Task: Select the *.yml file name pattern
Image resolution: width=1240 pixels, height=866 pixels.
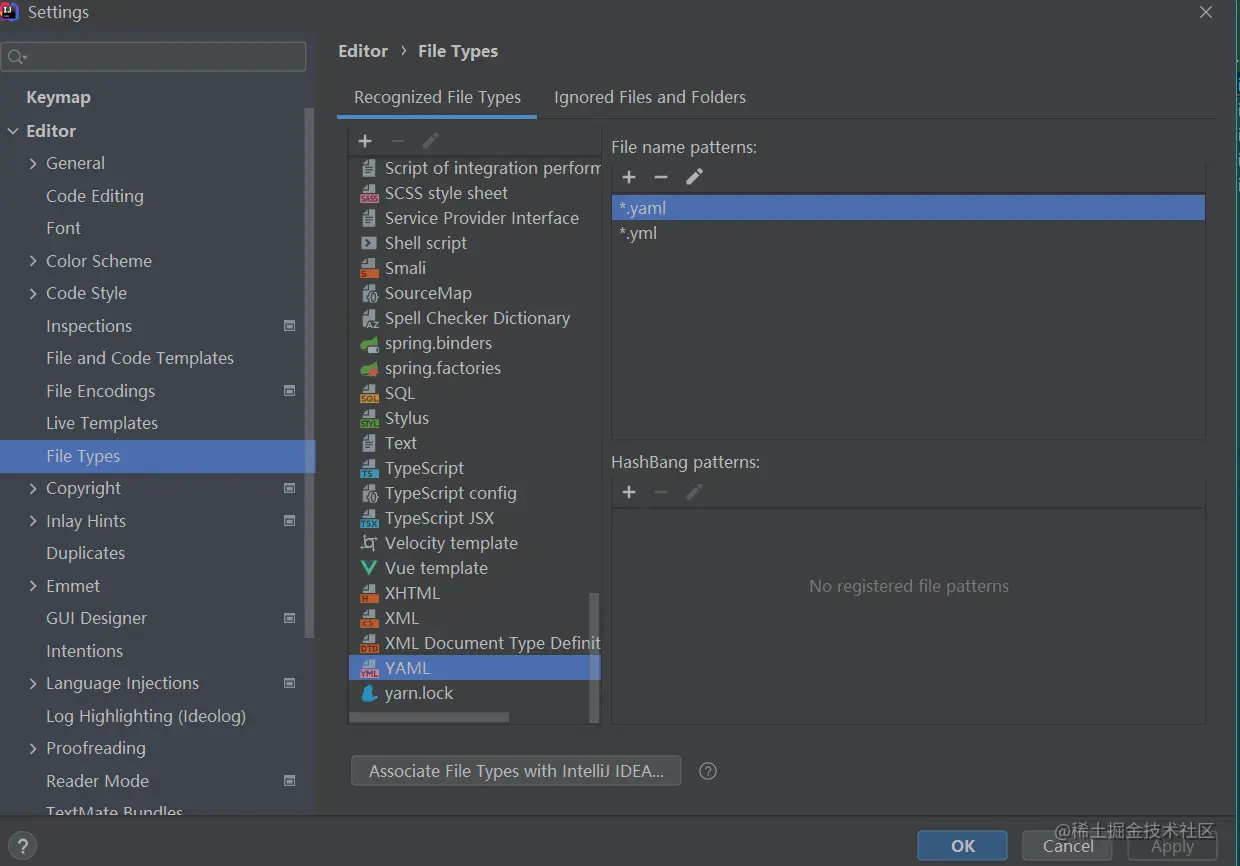Action: click(x=908, y=233)
